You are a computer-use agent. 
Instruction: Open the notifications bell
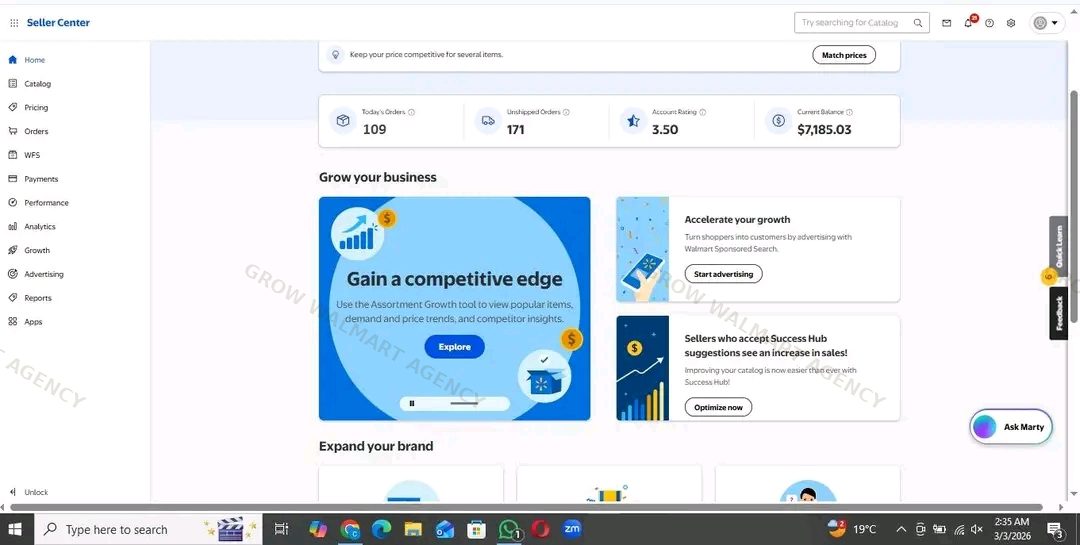point(968,23)
